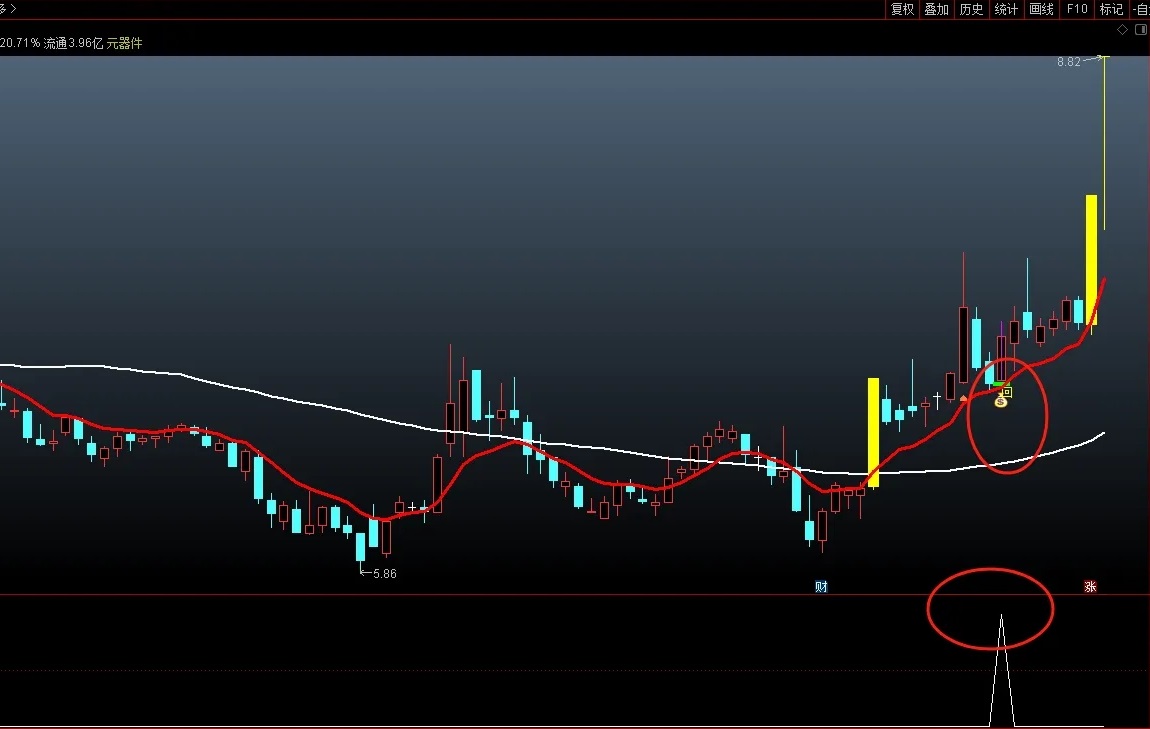
Task: Click the 5.86 low price label
Action: click(x=384, y=574)
